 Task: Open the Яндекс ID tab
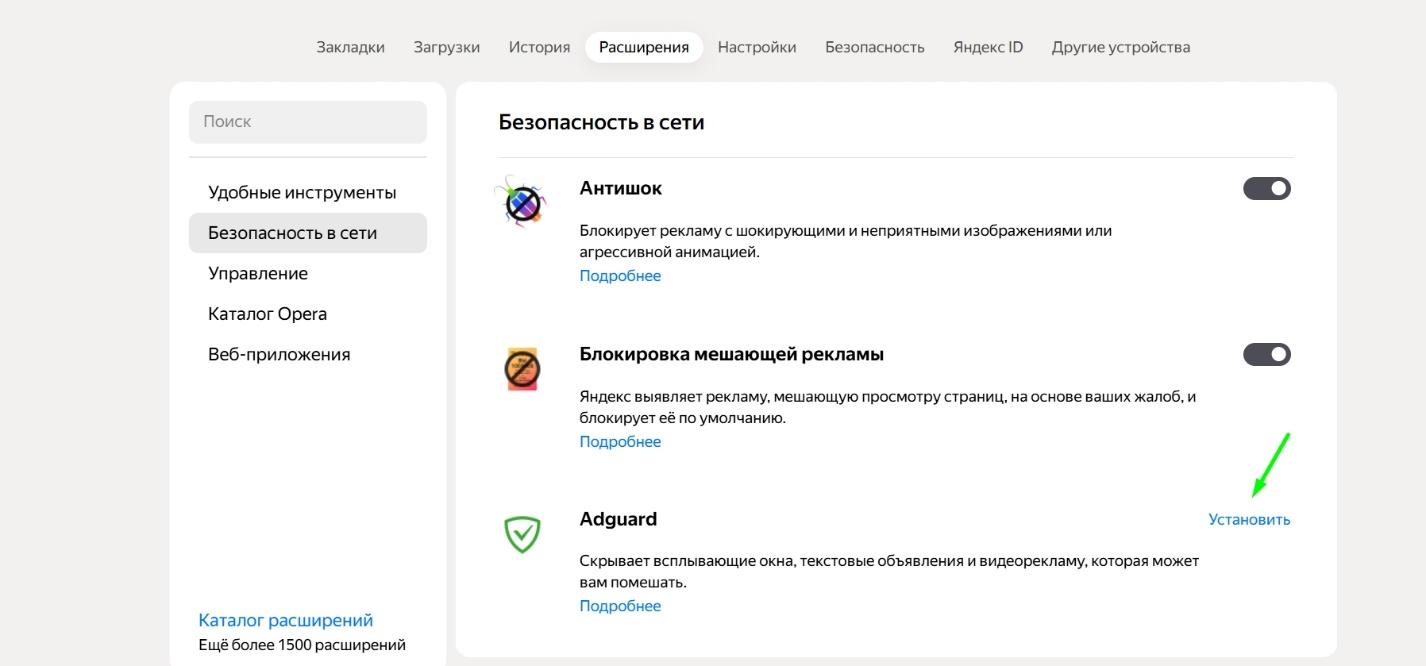coord(988,47)
